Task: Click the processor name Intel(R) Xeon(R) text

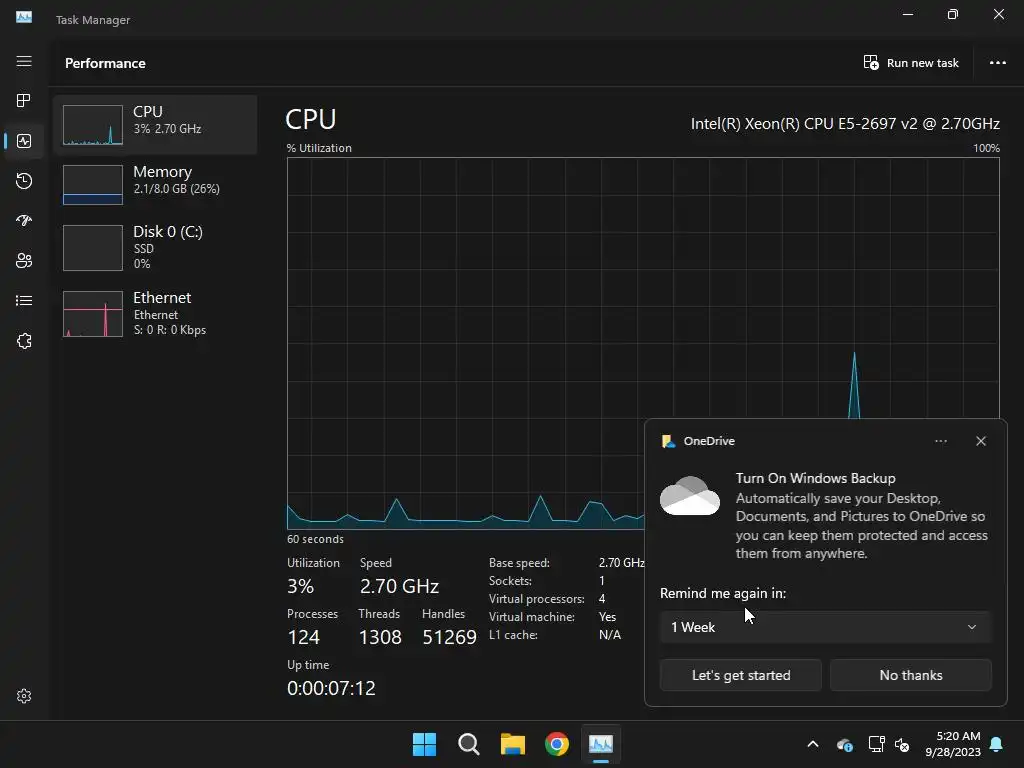Action: pos(845,123)
